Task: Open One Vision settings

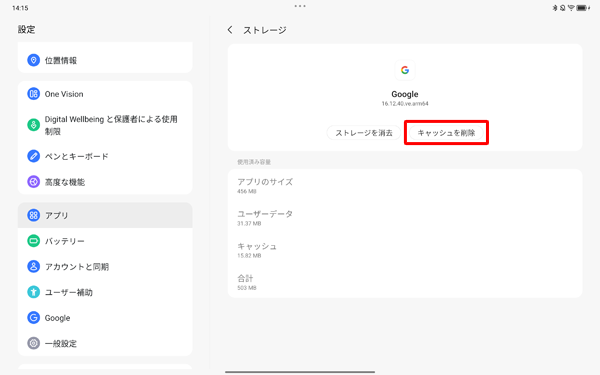Action: click(105, 94)
